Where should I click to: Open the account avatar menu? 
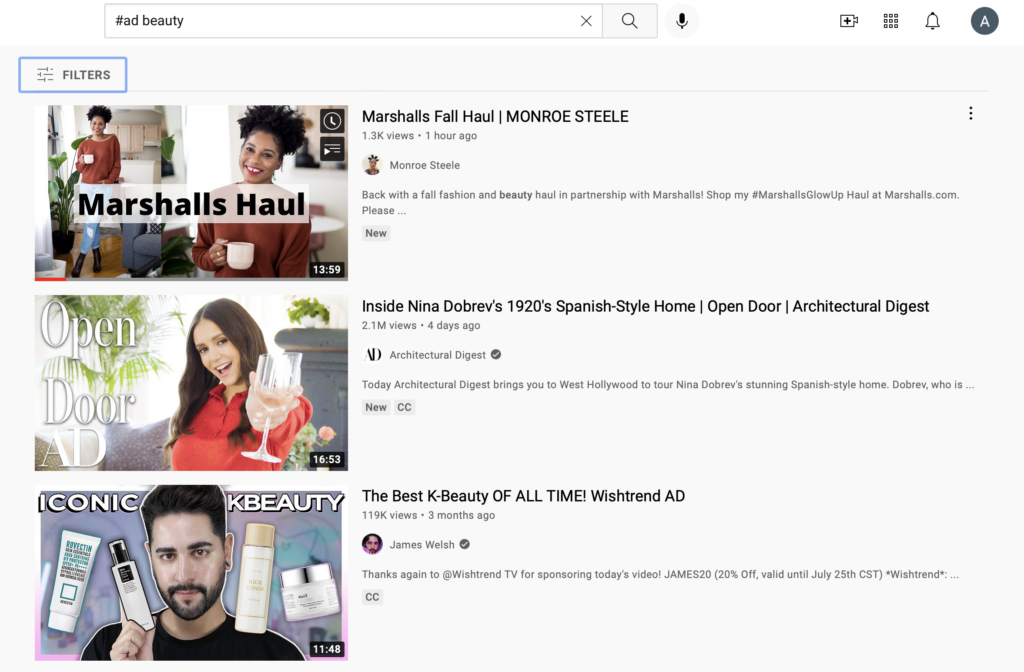[x=984, y=20]
